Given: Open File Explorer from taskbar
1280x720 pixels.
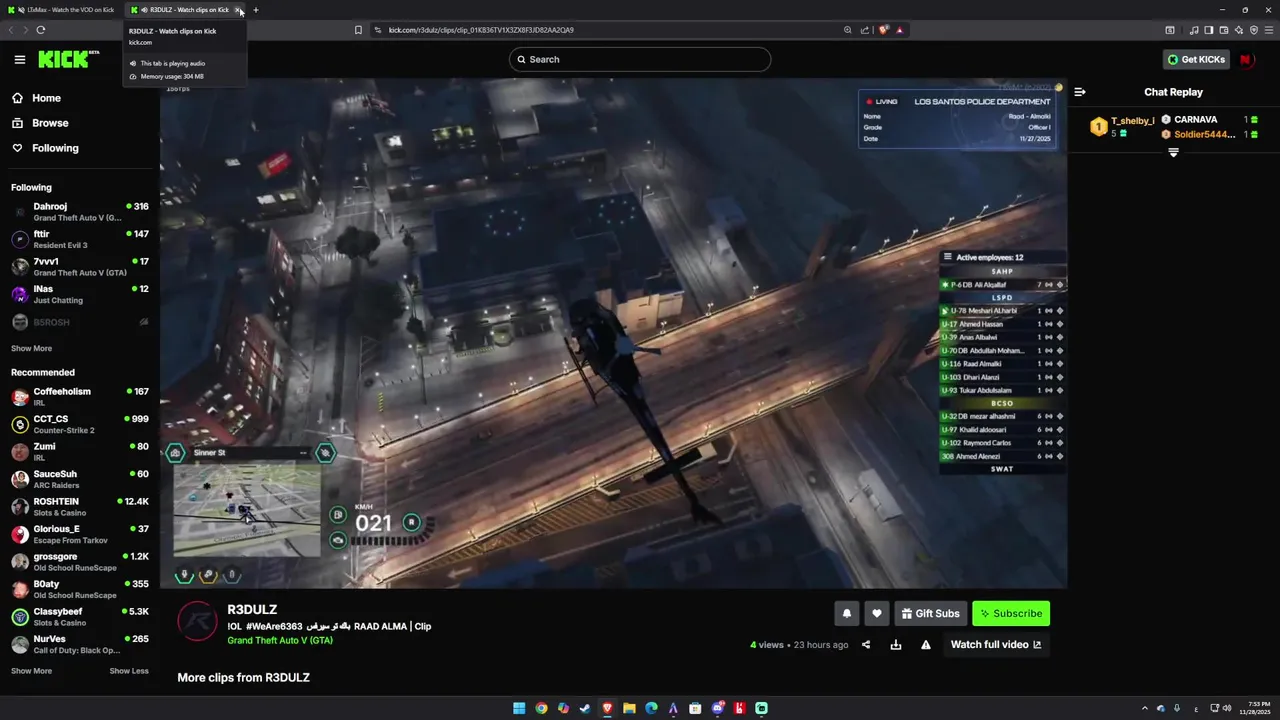Looking at the screenshot, I should point(629,709).
